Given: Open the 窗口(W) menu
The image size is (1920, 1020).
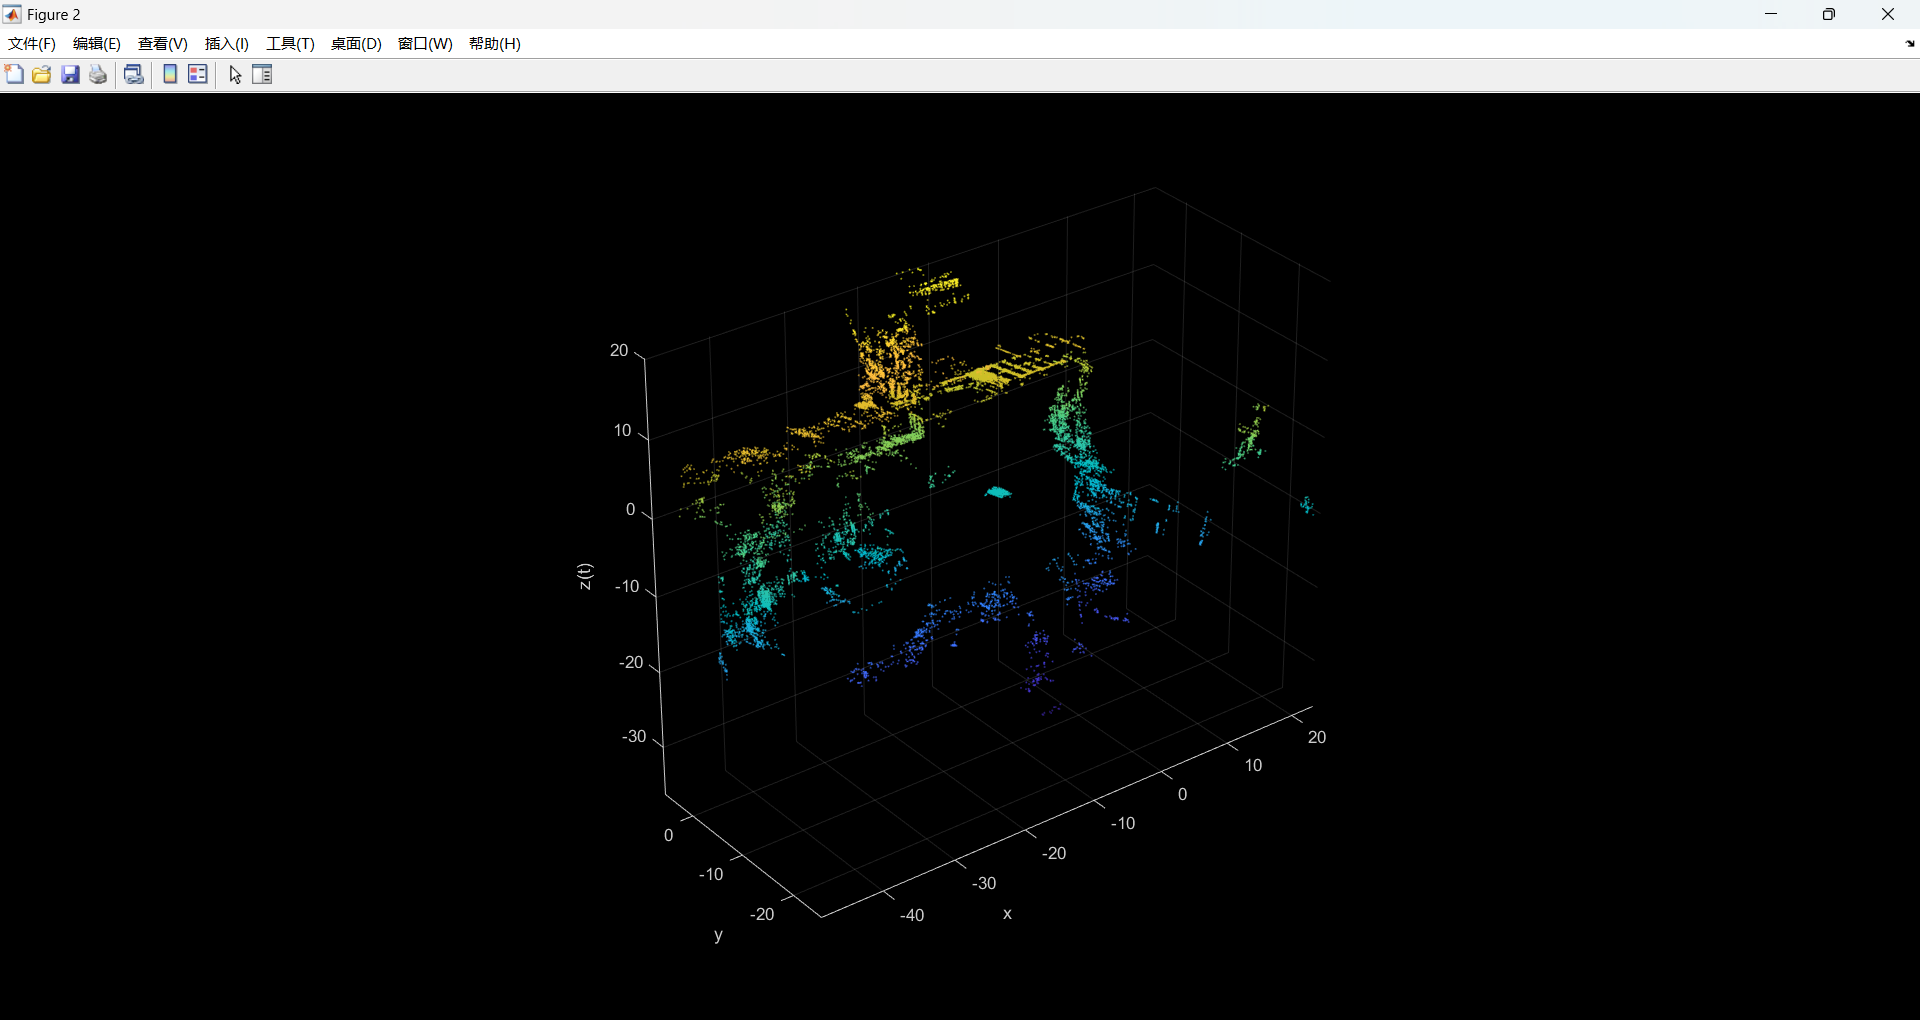Looking at the screenshot, I should [425, 44].
